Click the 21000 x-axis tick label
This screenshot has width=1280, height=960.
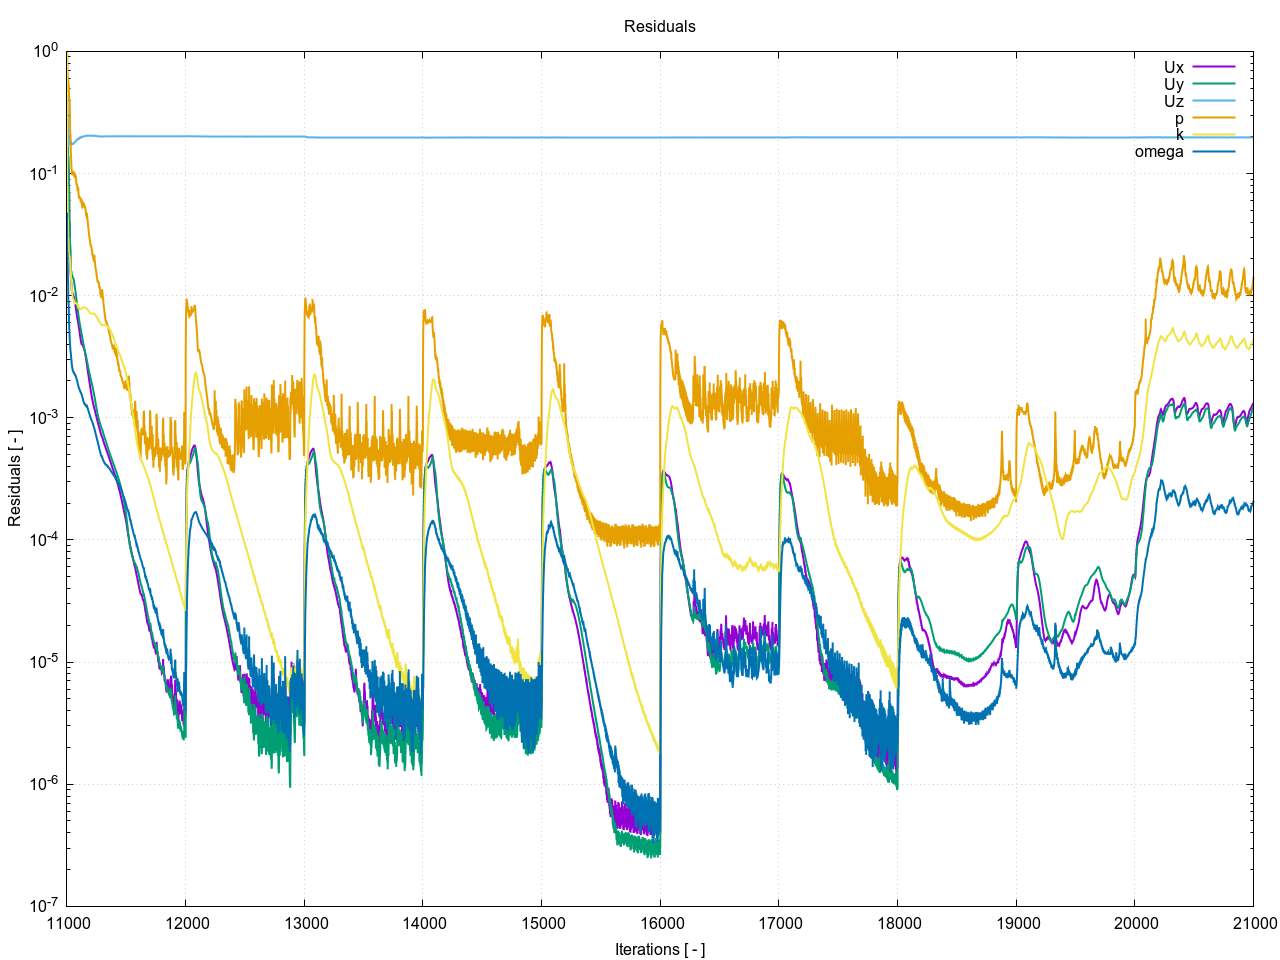(x=1252, y=923)
